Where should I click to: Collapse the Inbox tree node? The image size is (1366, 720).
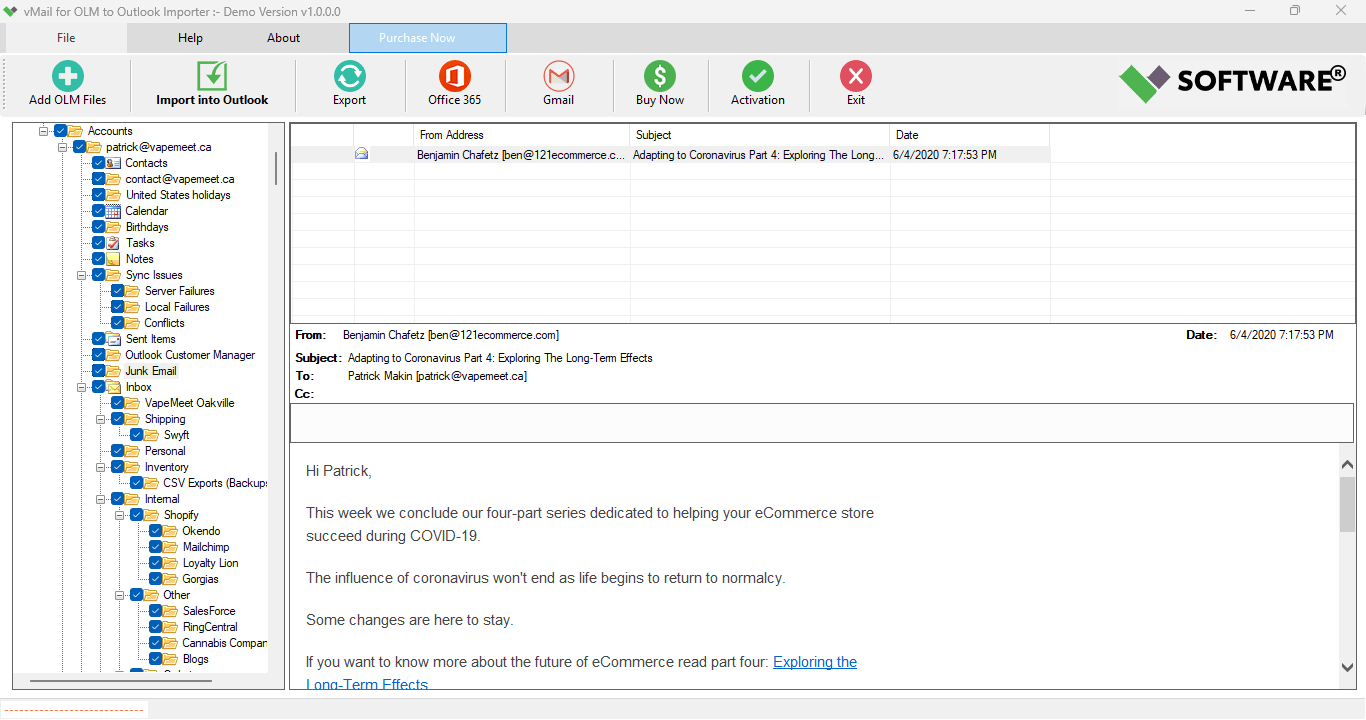(82, 387)
